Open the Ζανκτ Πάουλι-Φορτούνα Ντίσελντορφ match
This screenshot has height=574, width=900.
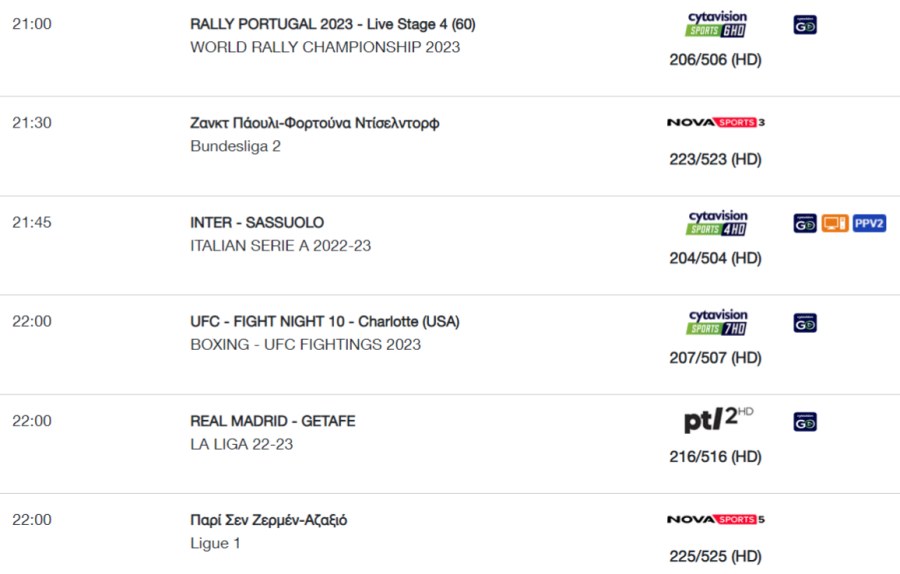click(315, 123)
